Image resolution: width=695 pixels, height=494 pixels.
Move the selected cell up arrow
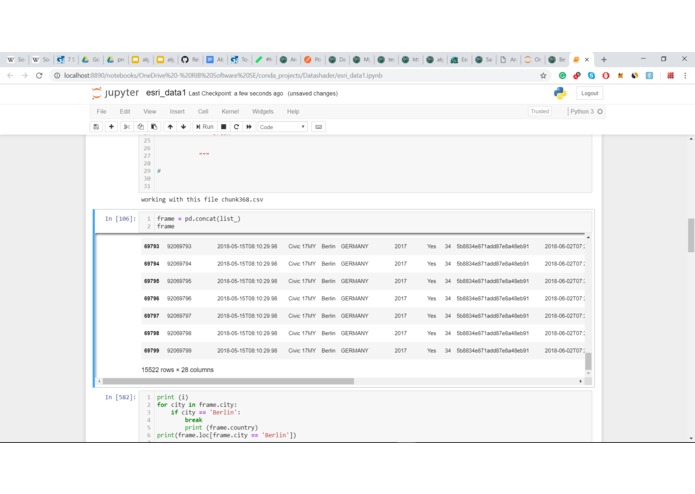click(x=170, y=127)
